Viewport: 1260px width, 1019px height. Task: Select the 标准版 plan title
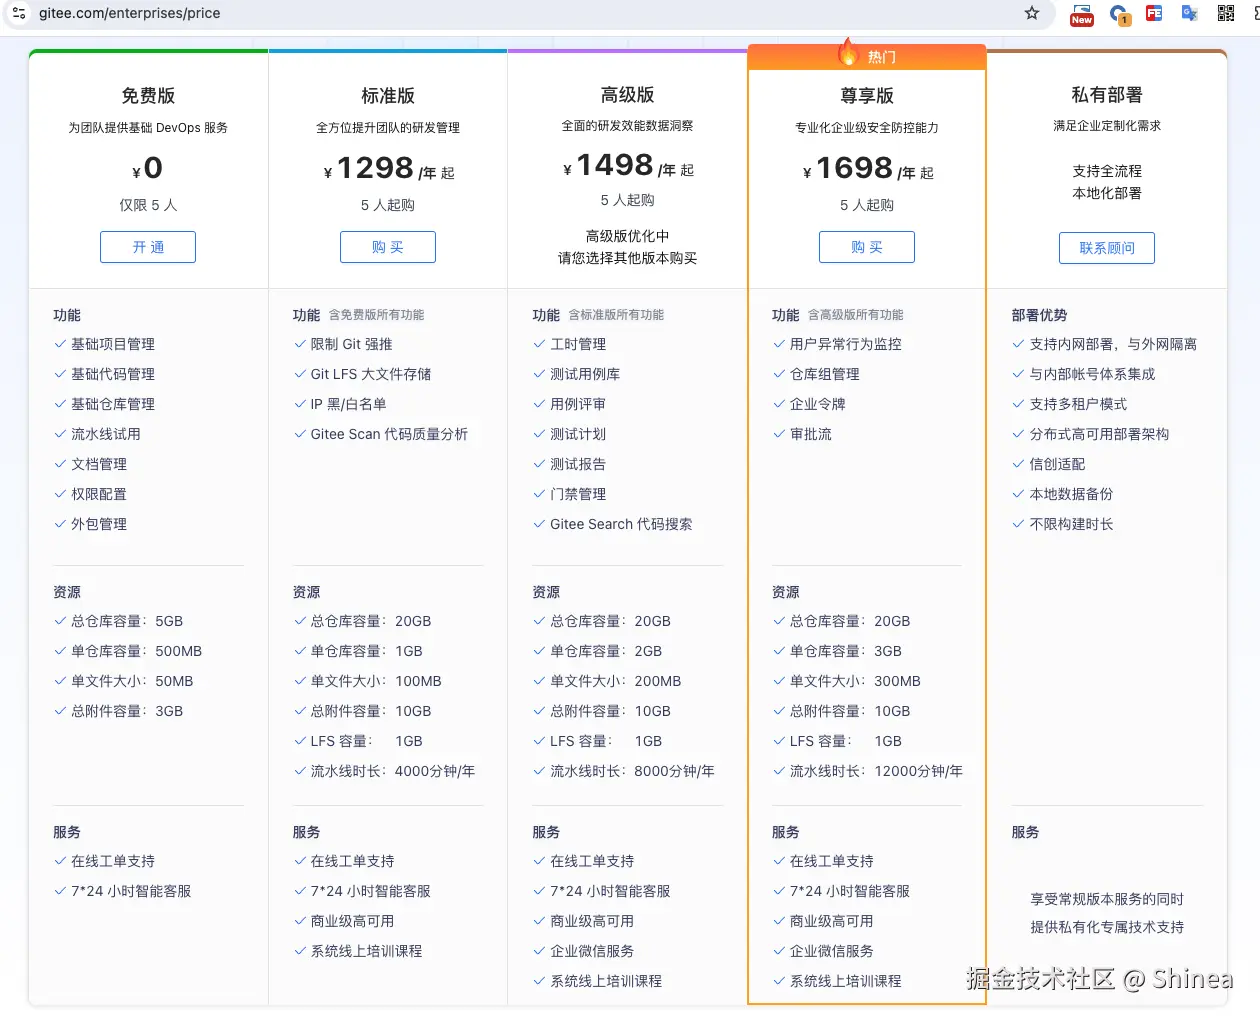388,96
